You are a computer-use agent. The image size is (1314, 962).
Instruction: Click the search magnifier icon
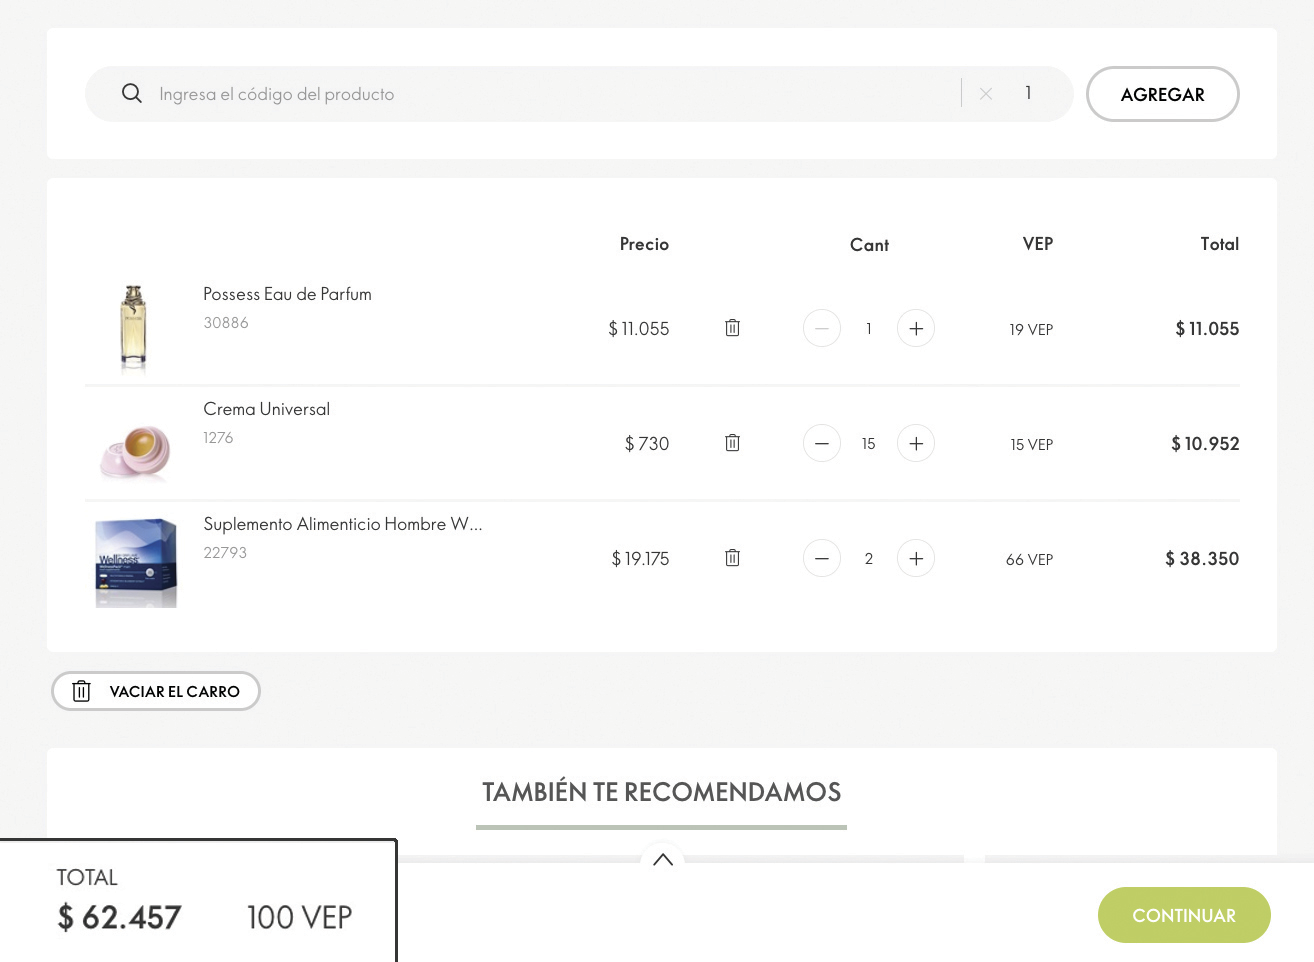point(131,94)
